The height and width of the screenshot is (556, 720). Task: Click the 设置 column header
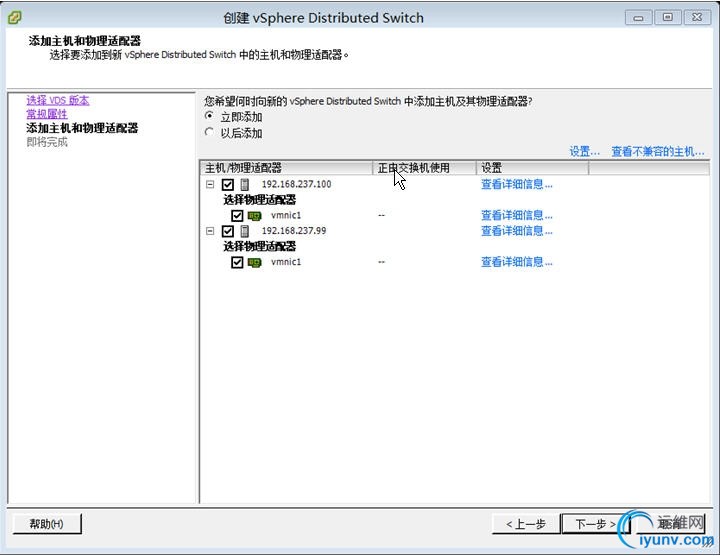pyautogui.click(x=532, y=168)
